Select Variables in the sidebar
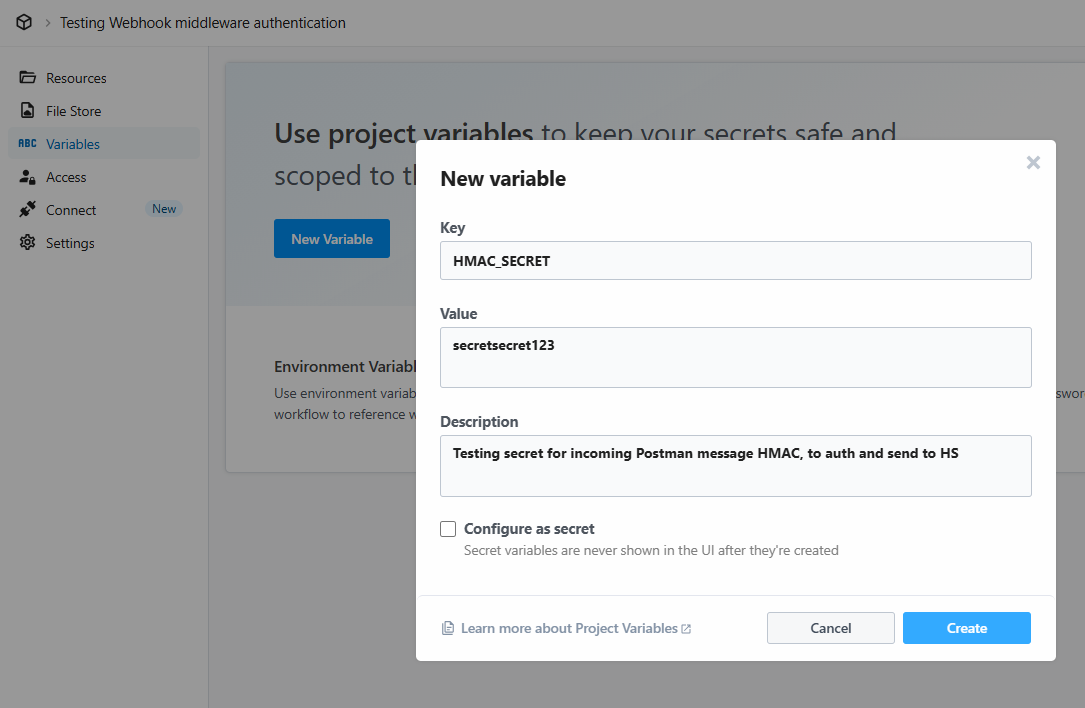Image resolution: width=1085 pixels, height=708 pixels. point(73,143)
